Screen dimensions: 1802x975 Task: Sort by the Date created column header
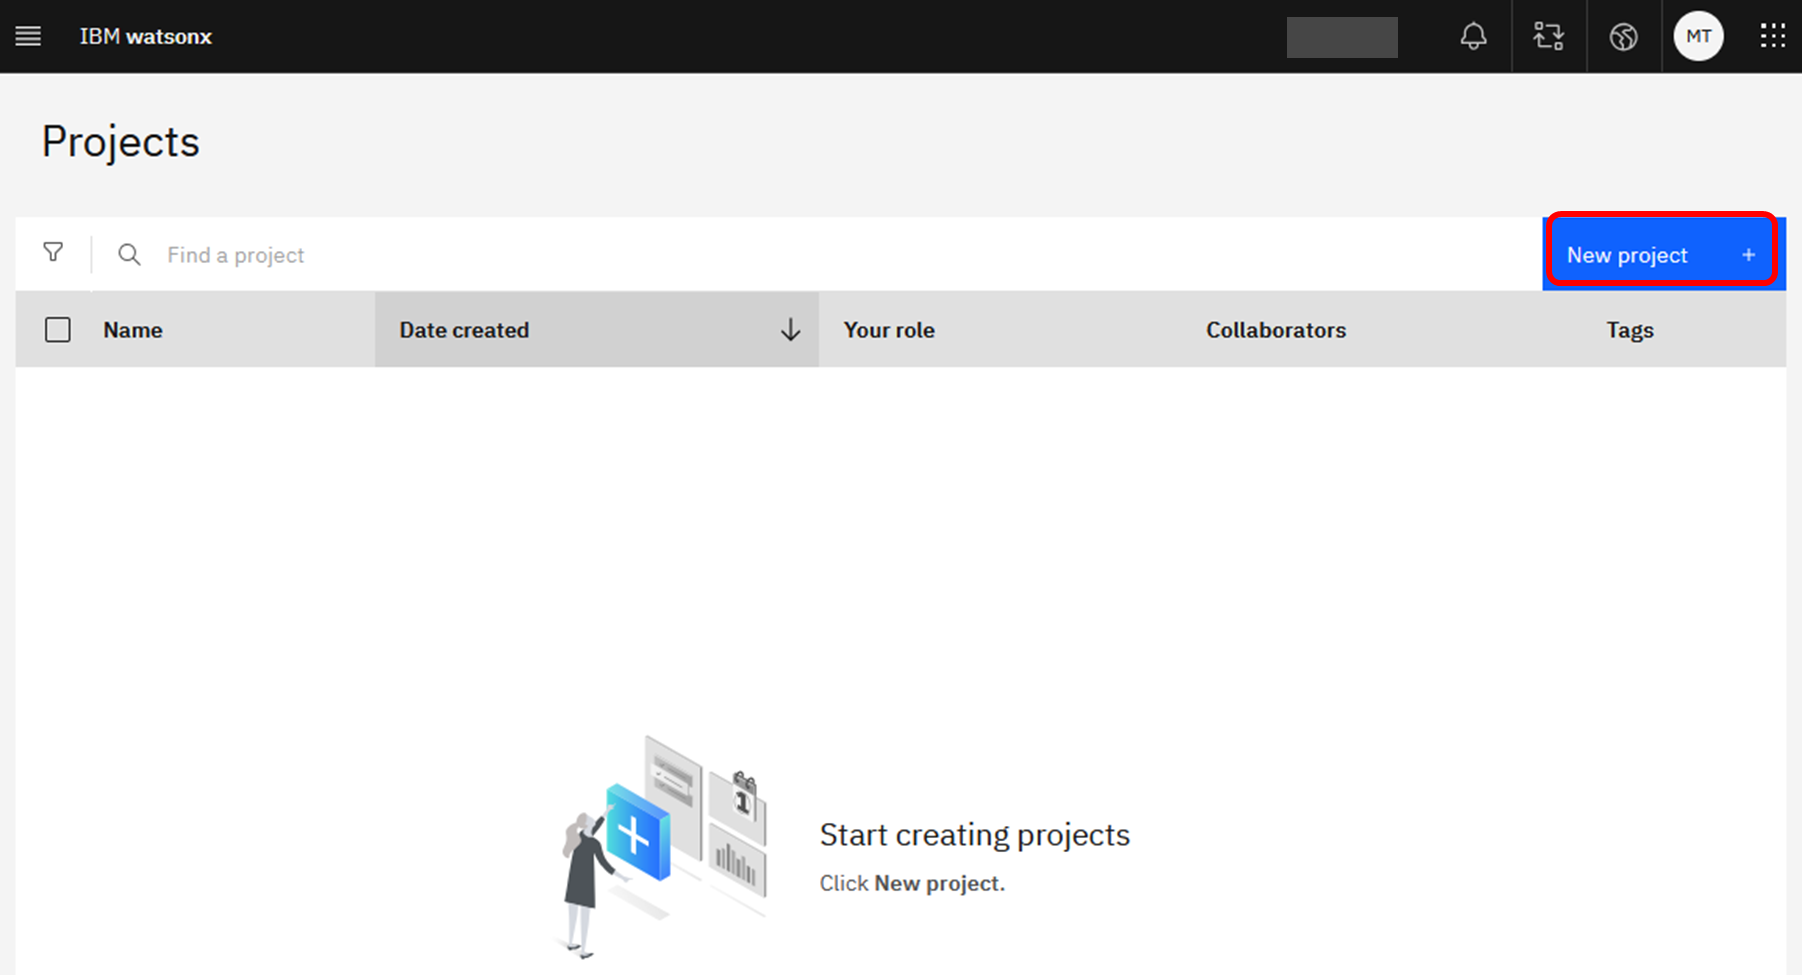464,330
